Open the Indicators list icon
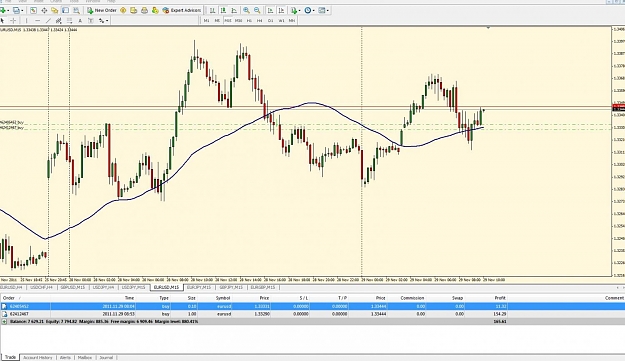This screenshot has height=361, width=625. pyautogui.click(x=294, y=10)
